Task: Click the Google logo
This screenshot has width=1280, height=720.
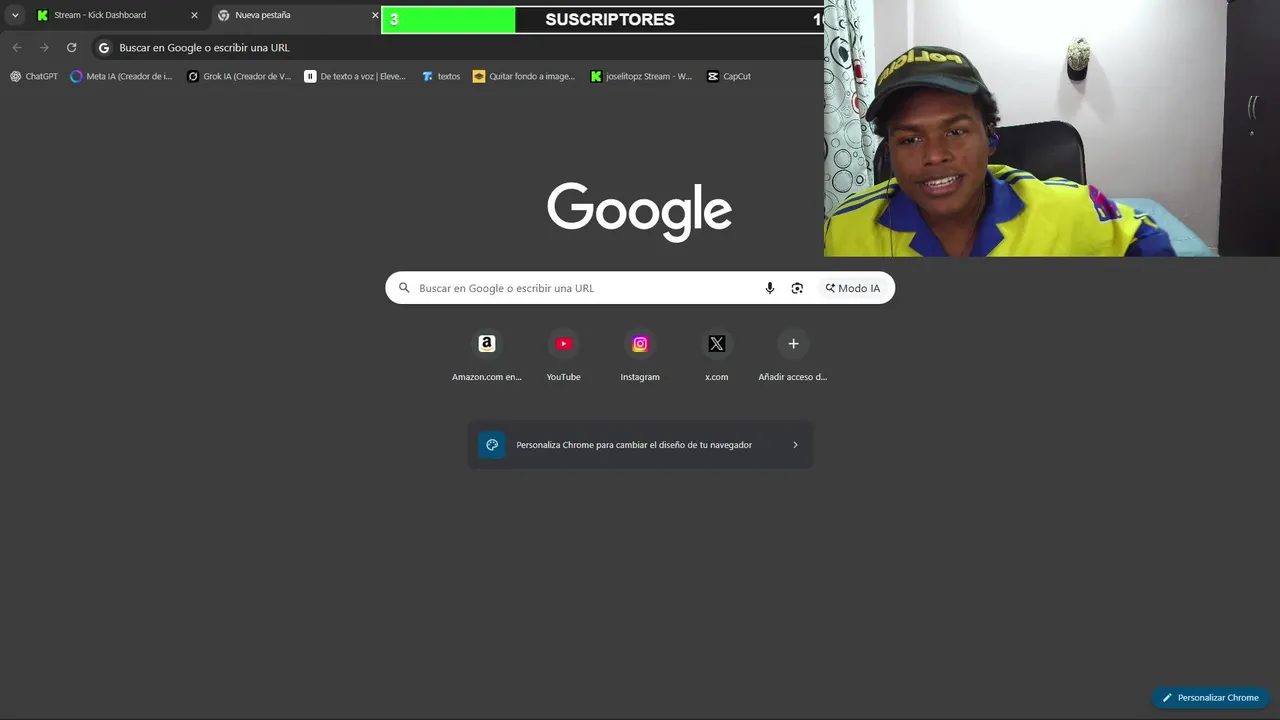Action: [x=640, y=211]
